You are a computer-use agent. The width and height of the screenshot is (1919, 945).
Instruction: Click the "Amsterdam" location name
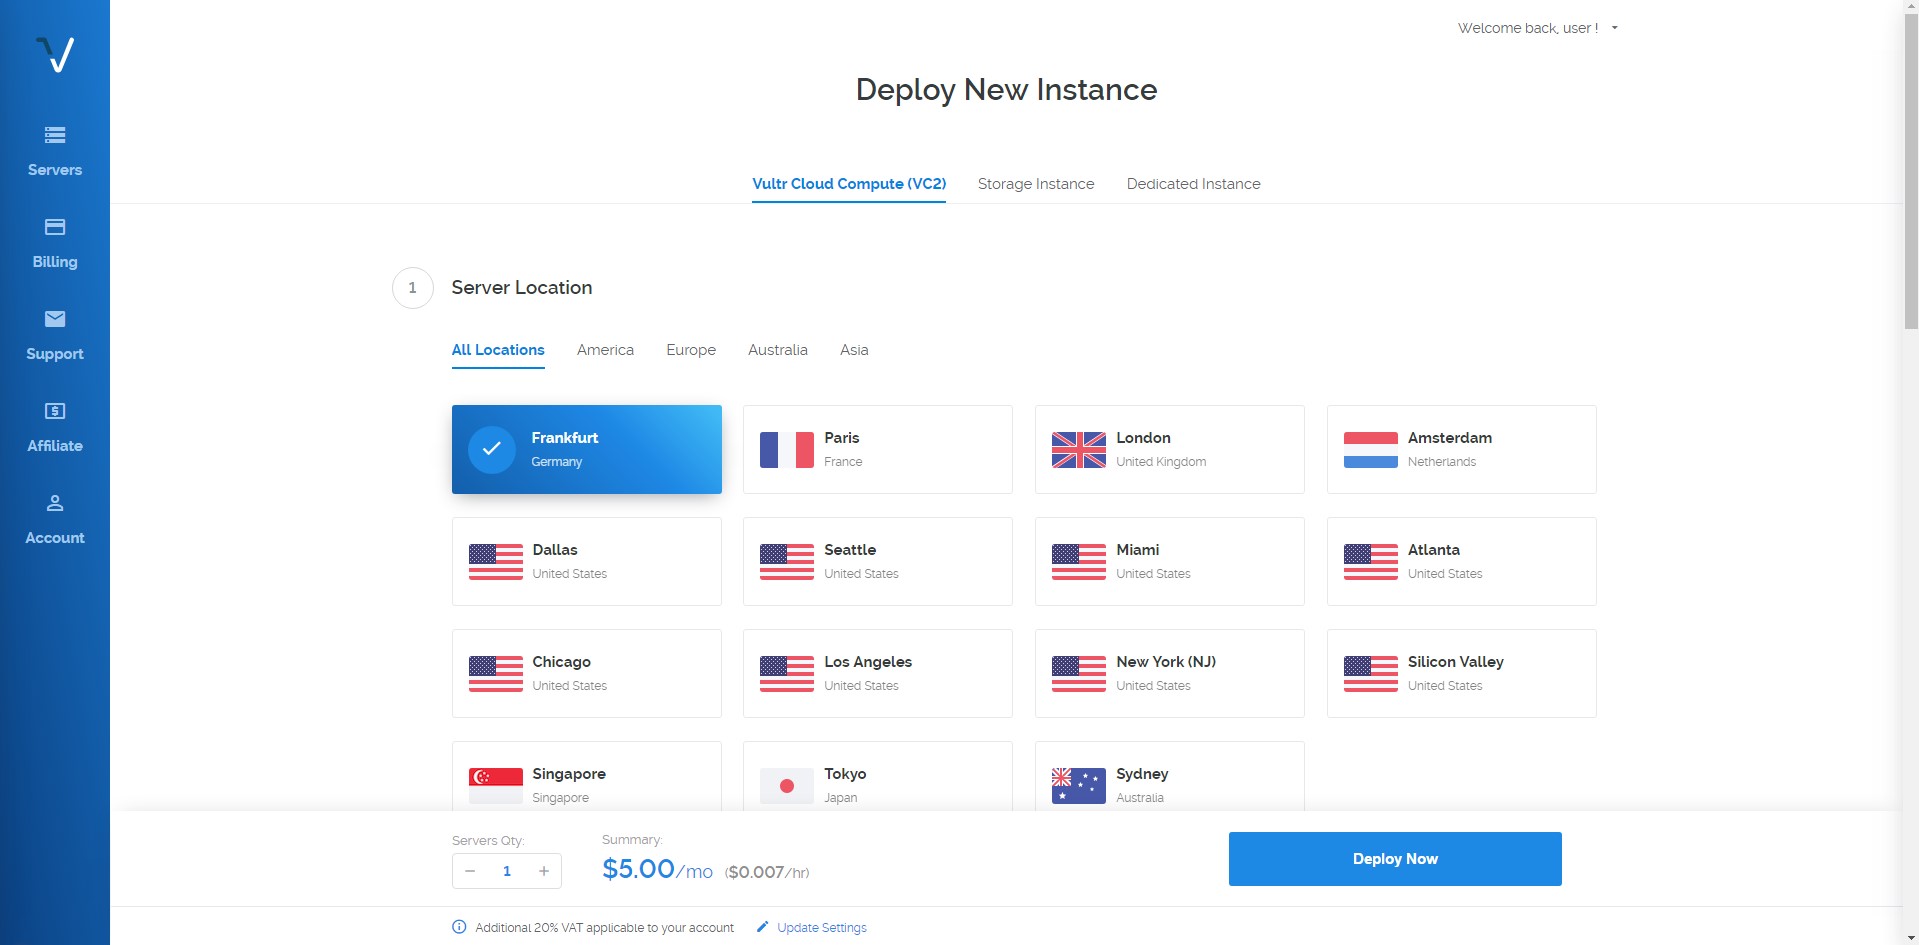[1450, 438]
